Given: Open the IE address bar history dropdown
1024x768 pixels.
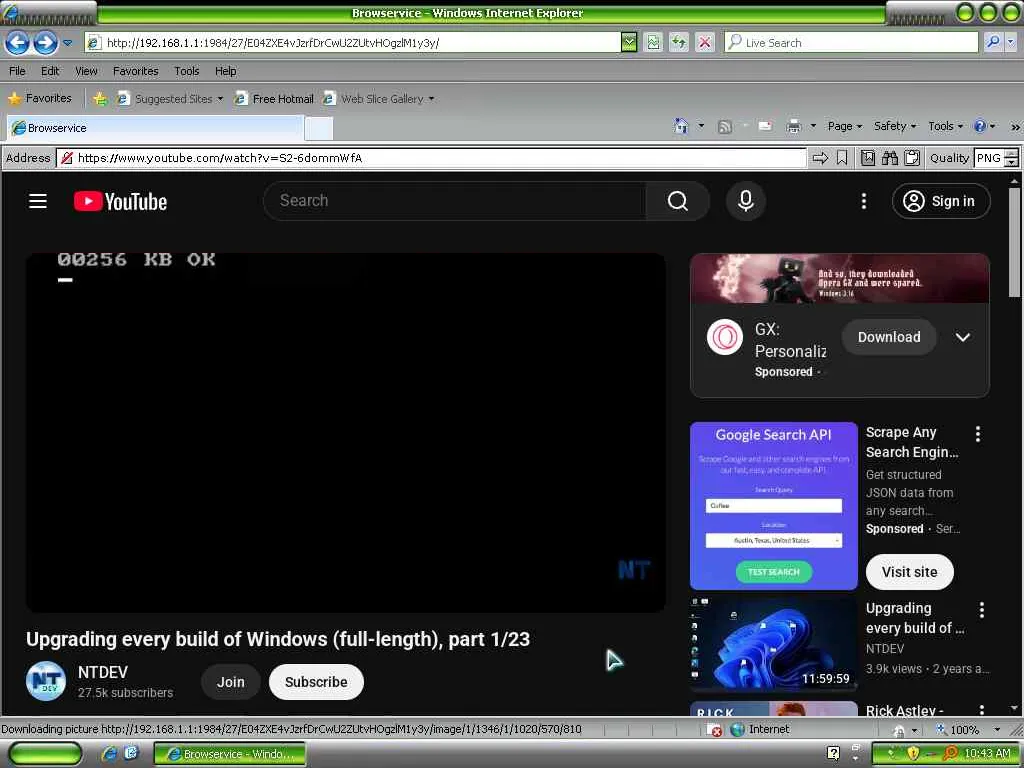Looking at the screenshot, I should (x=629, y=42).
